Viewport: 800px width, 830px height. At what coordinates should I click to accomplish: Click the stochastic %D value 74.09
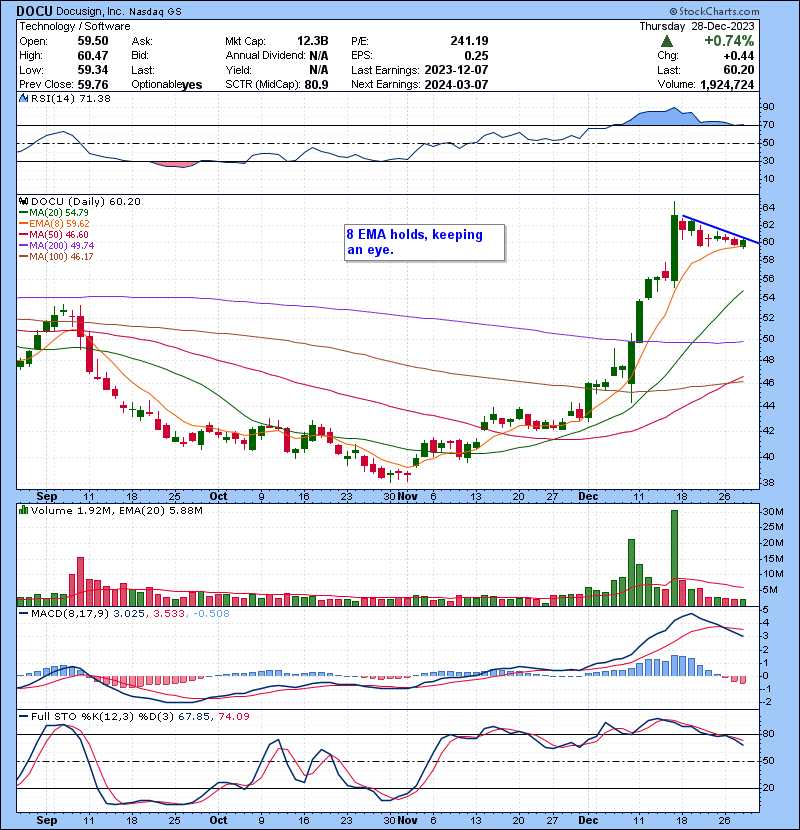[234, 716]
